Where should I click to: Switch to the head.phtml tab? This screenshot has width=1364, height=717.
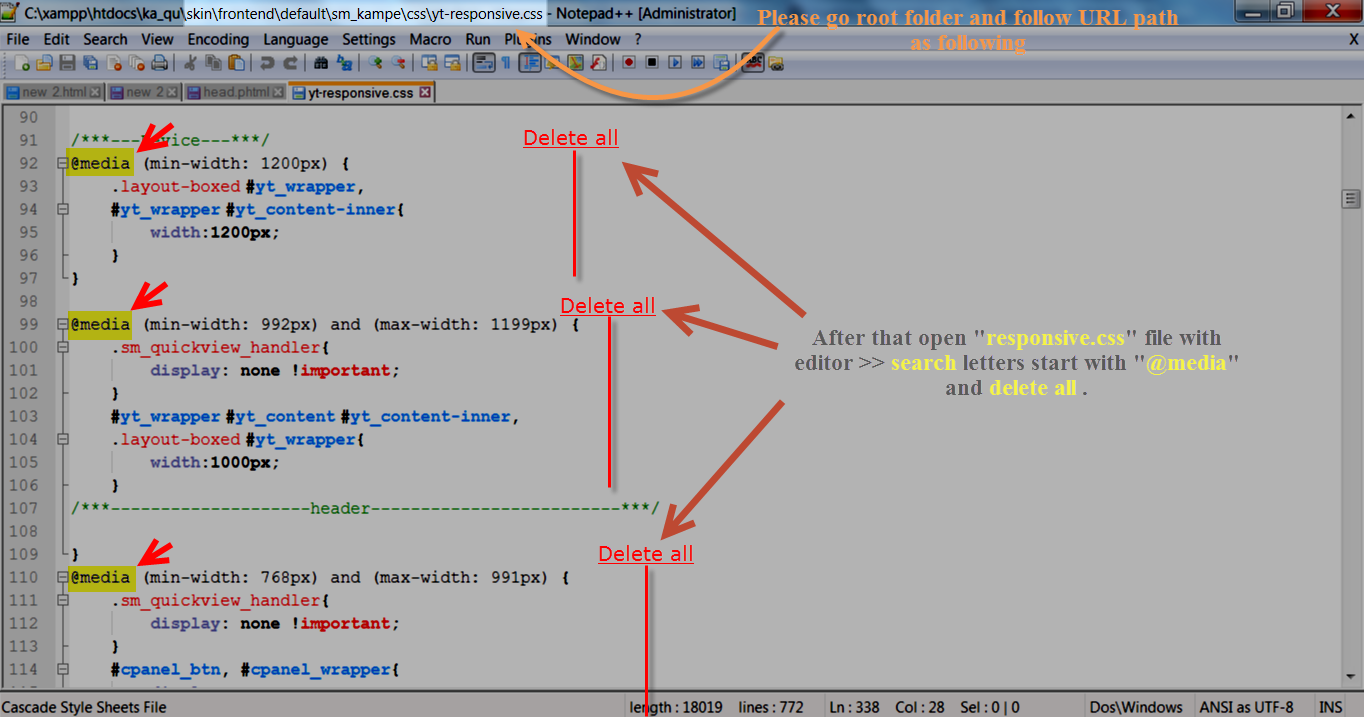236,92
